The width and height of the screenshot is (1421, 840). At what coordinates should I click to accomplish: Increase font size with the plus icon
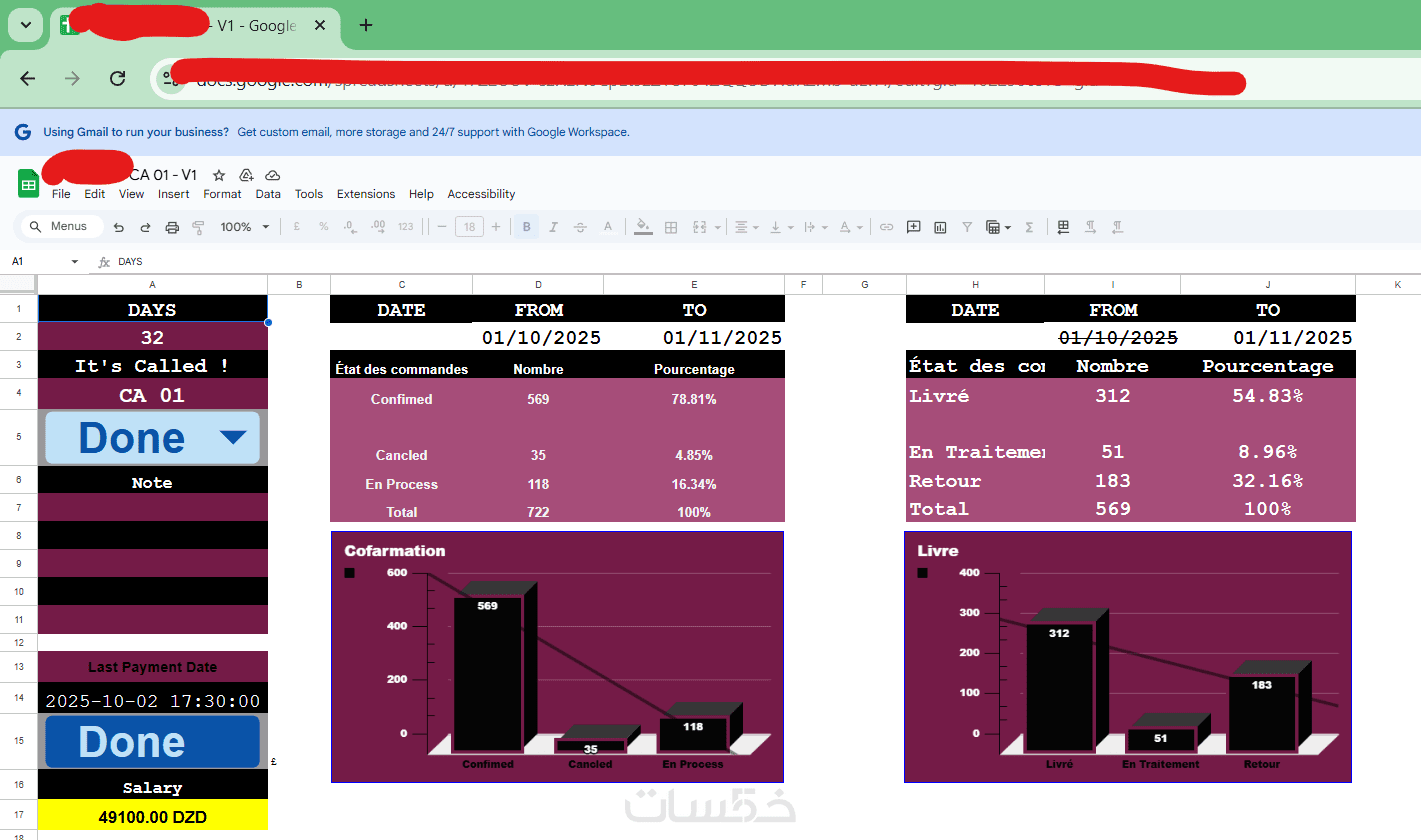pos(496,227)
